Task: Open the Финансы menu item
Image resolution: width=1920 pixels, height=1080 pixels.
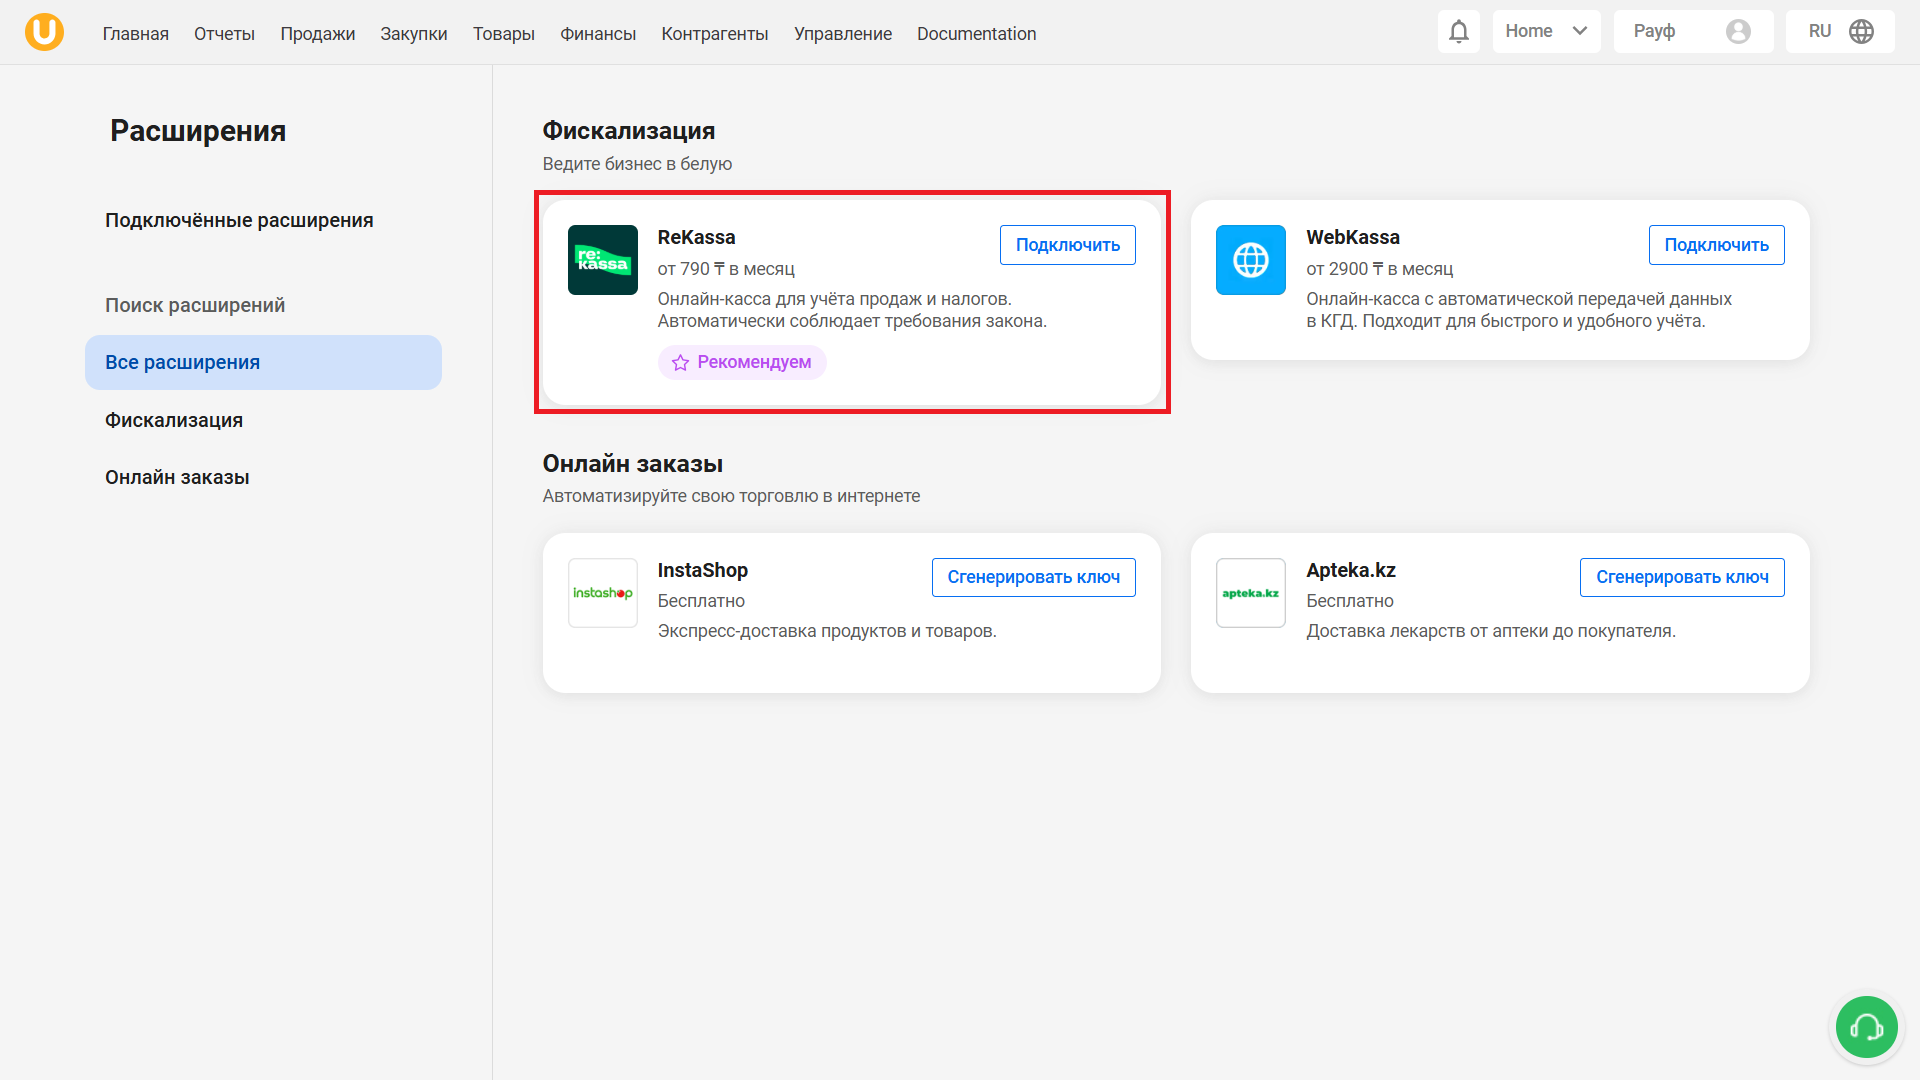Action: (597, 34)
